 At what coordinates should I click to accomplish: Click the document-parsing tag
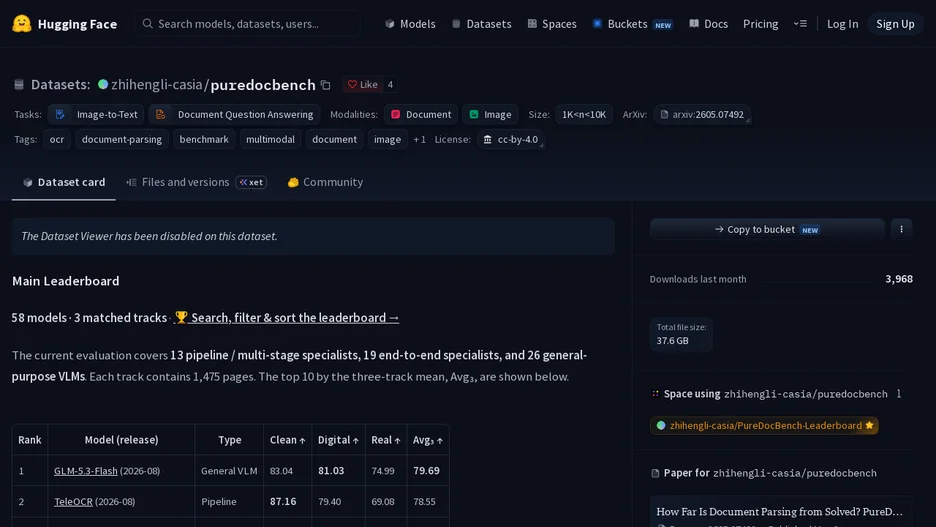pos(122,140)
